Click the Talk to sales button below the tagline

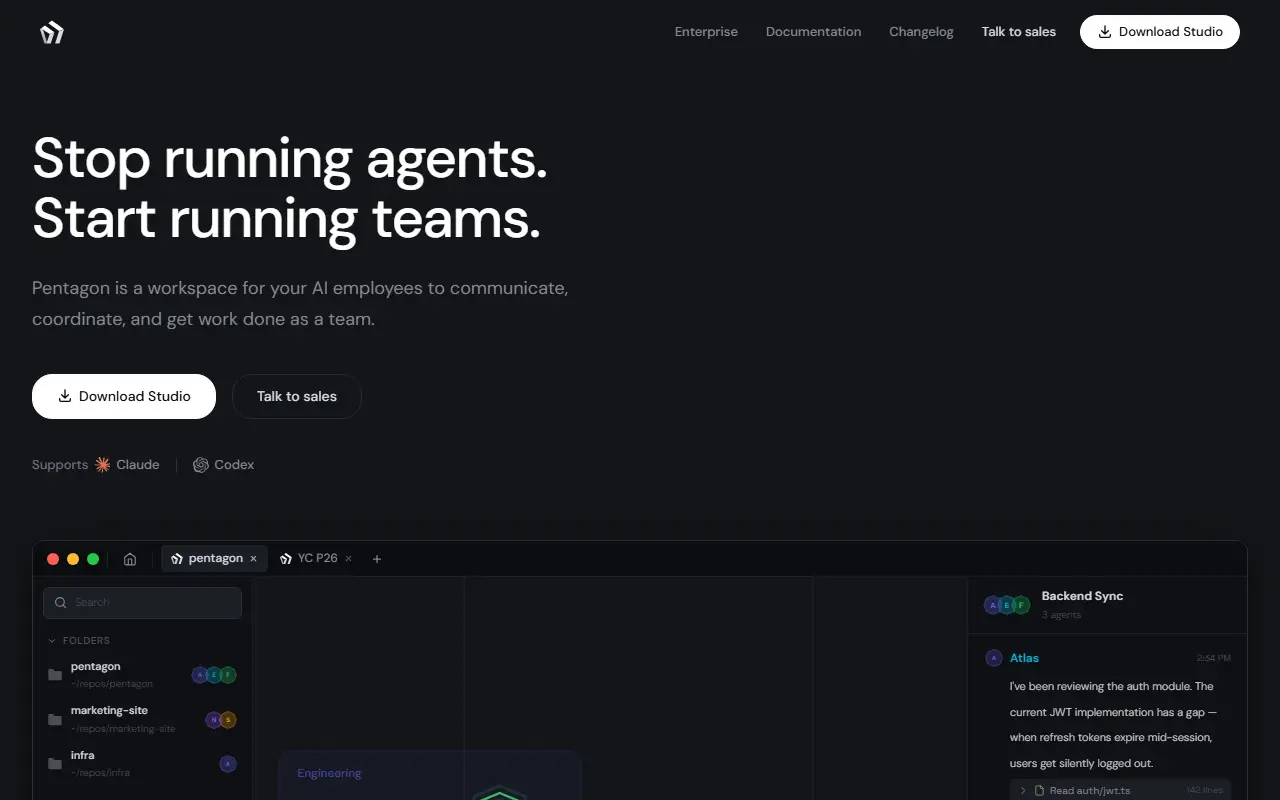click(297, 396)
